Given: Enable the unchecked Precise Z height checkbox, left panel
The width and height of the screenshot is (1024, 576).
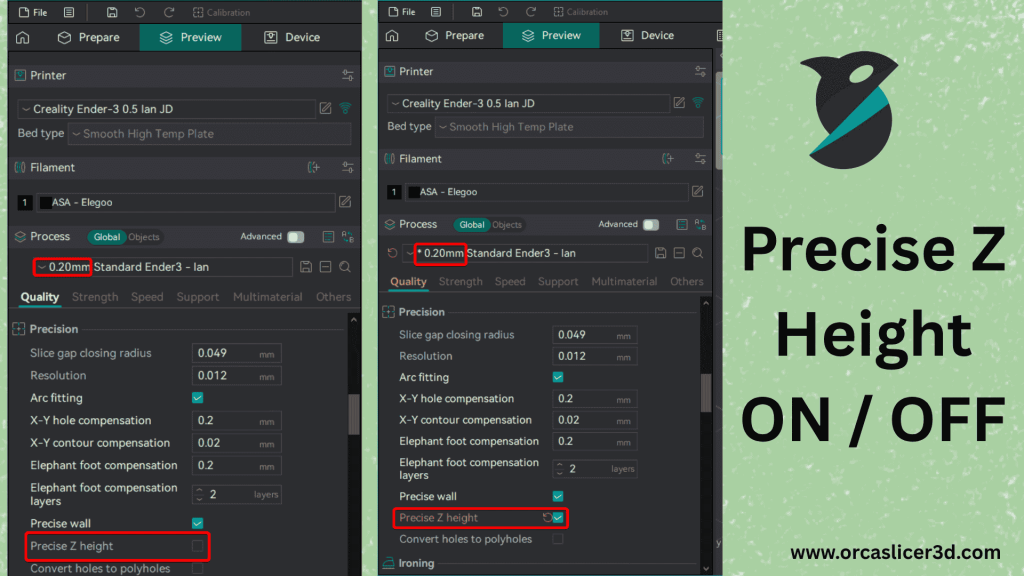Looking at the screenshot, I should coord(198,546).
